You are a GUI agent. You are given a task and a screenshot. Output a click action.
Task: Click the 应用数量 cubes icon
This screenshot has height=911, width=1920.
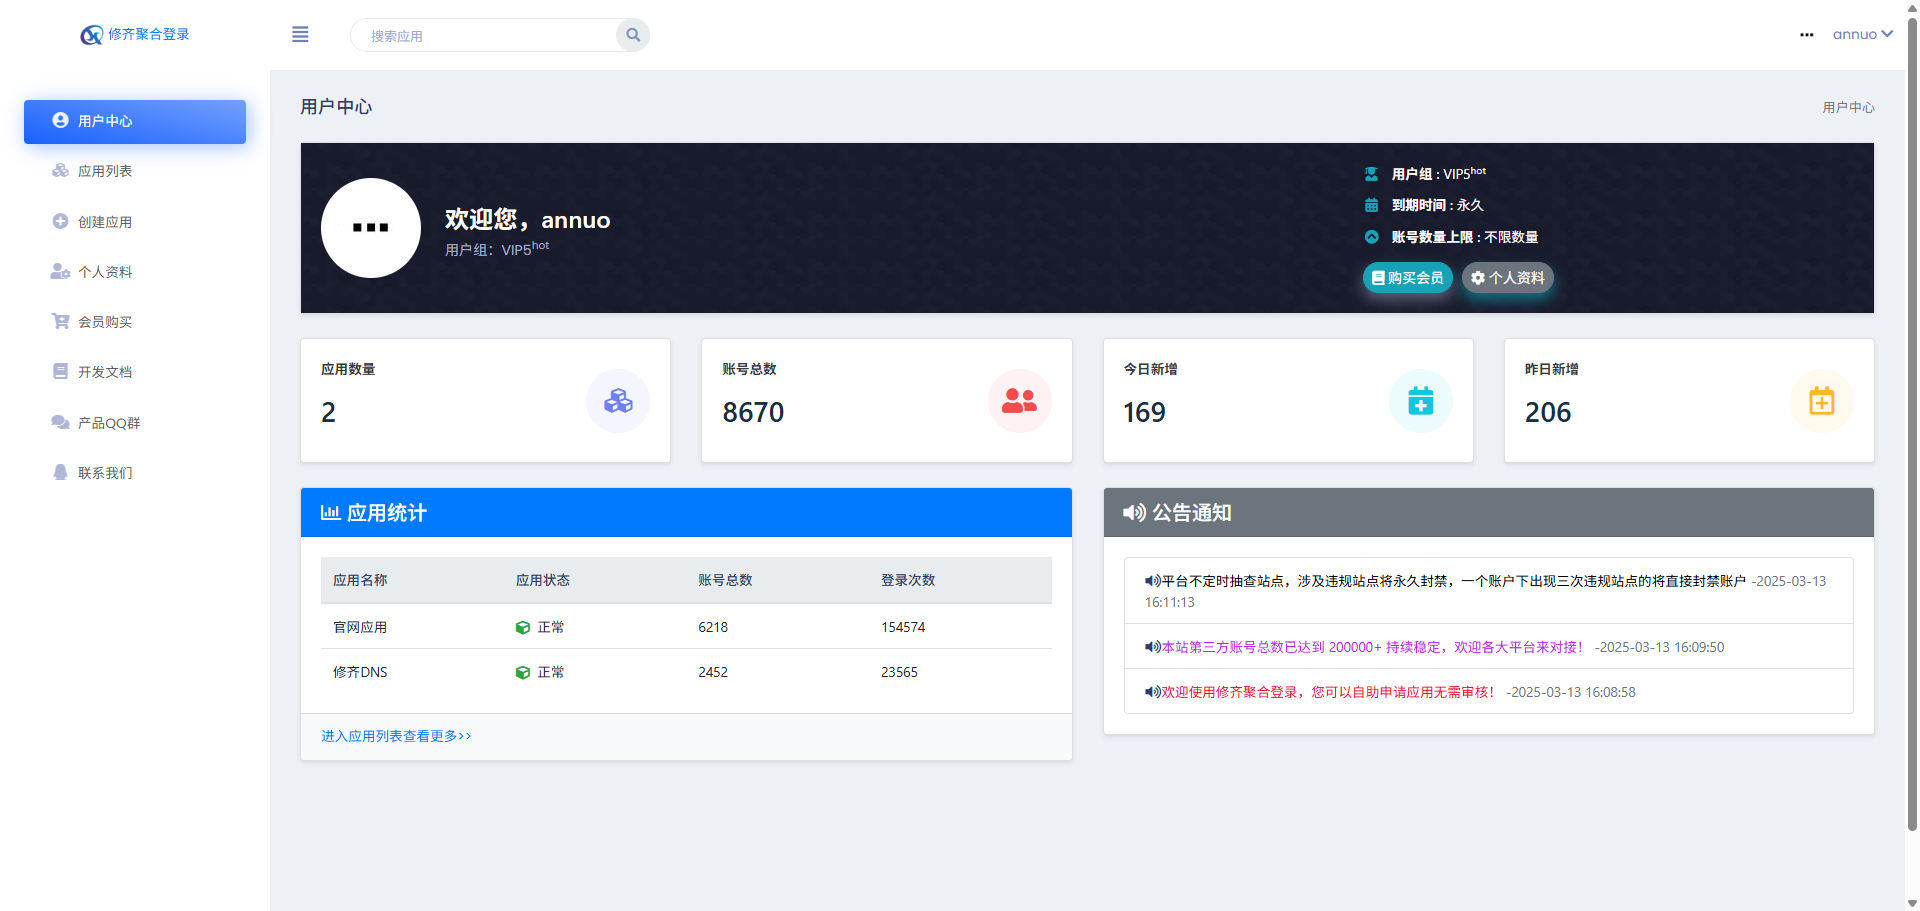point(618,401)
